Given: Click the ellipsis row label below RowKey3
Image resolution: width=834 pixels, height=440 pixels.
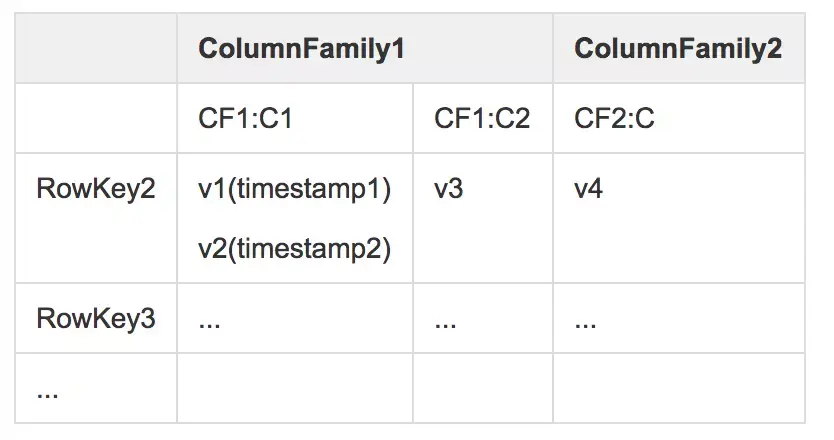Looking at the screenshot, I should click(x=47, y=389).
